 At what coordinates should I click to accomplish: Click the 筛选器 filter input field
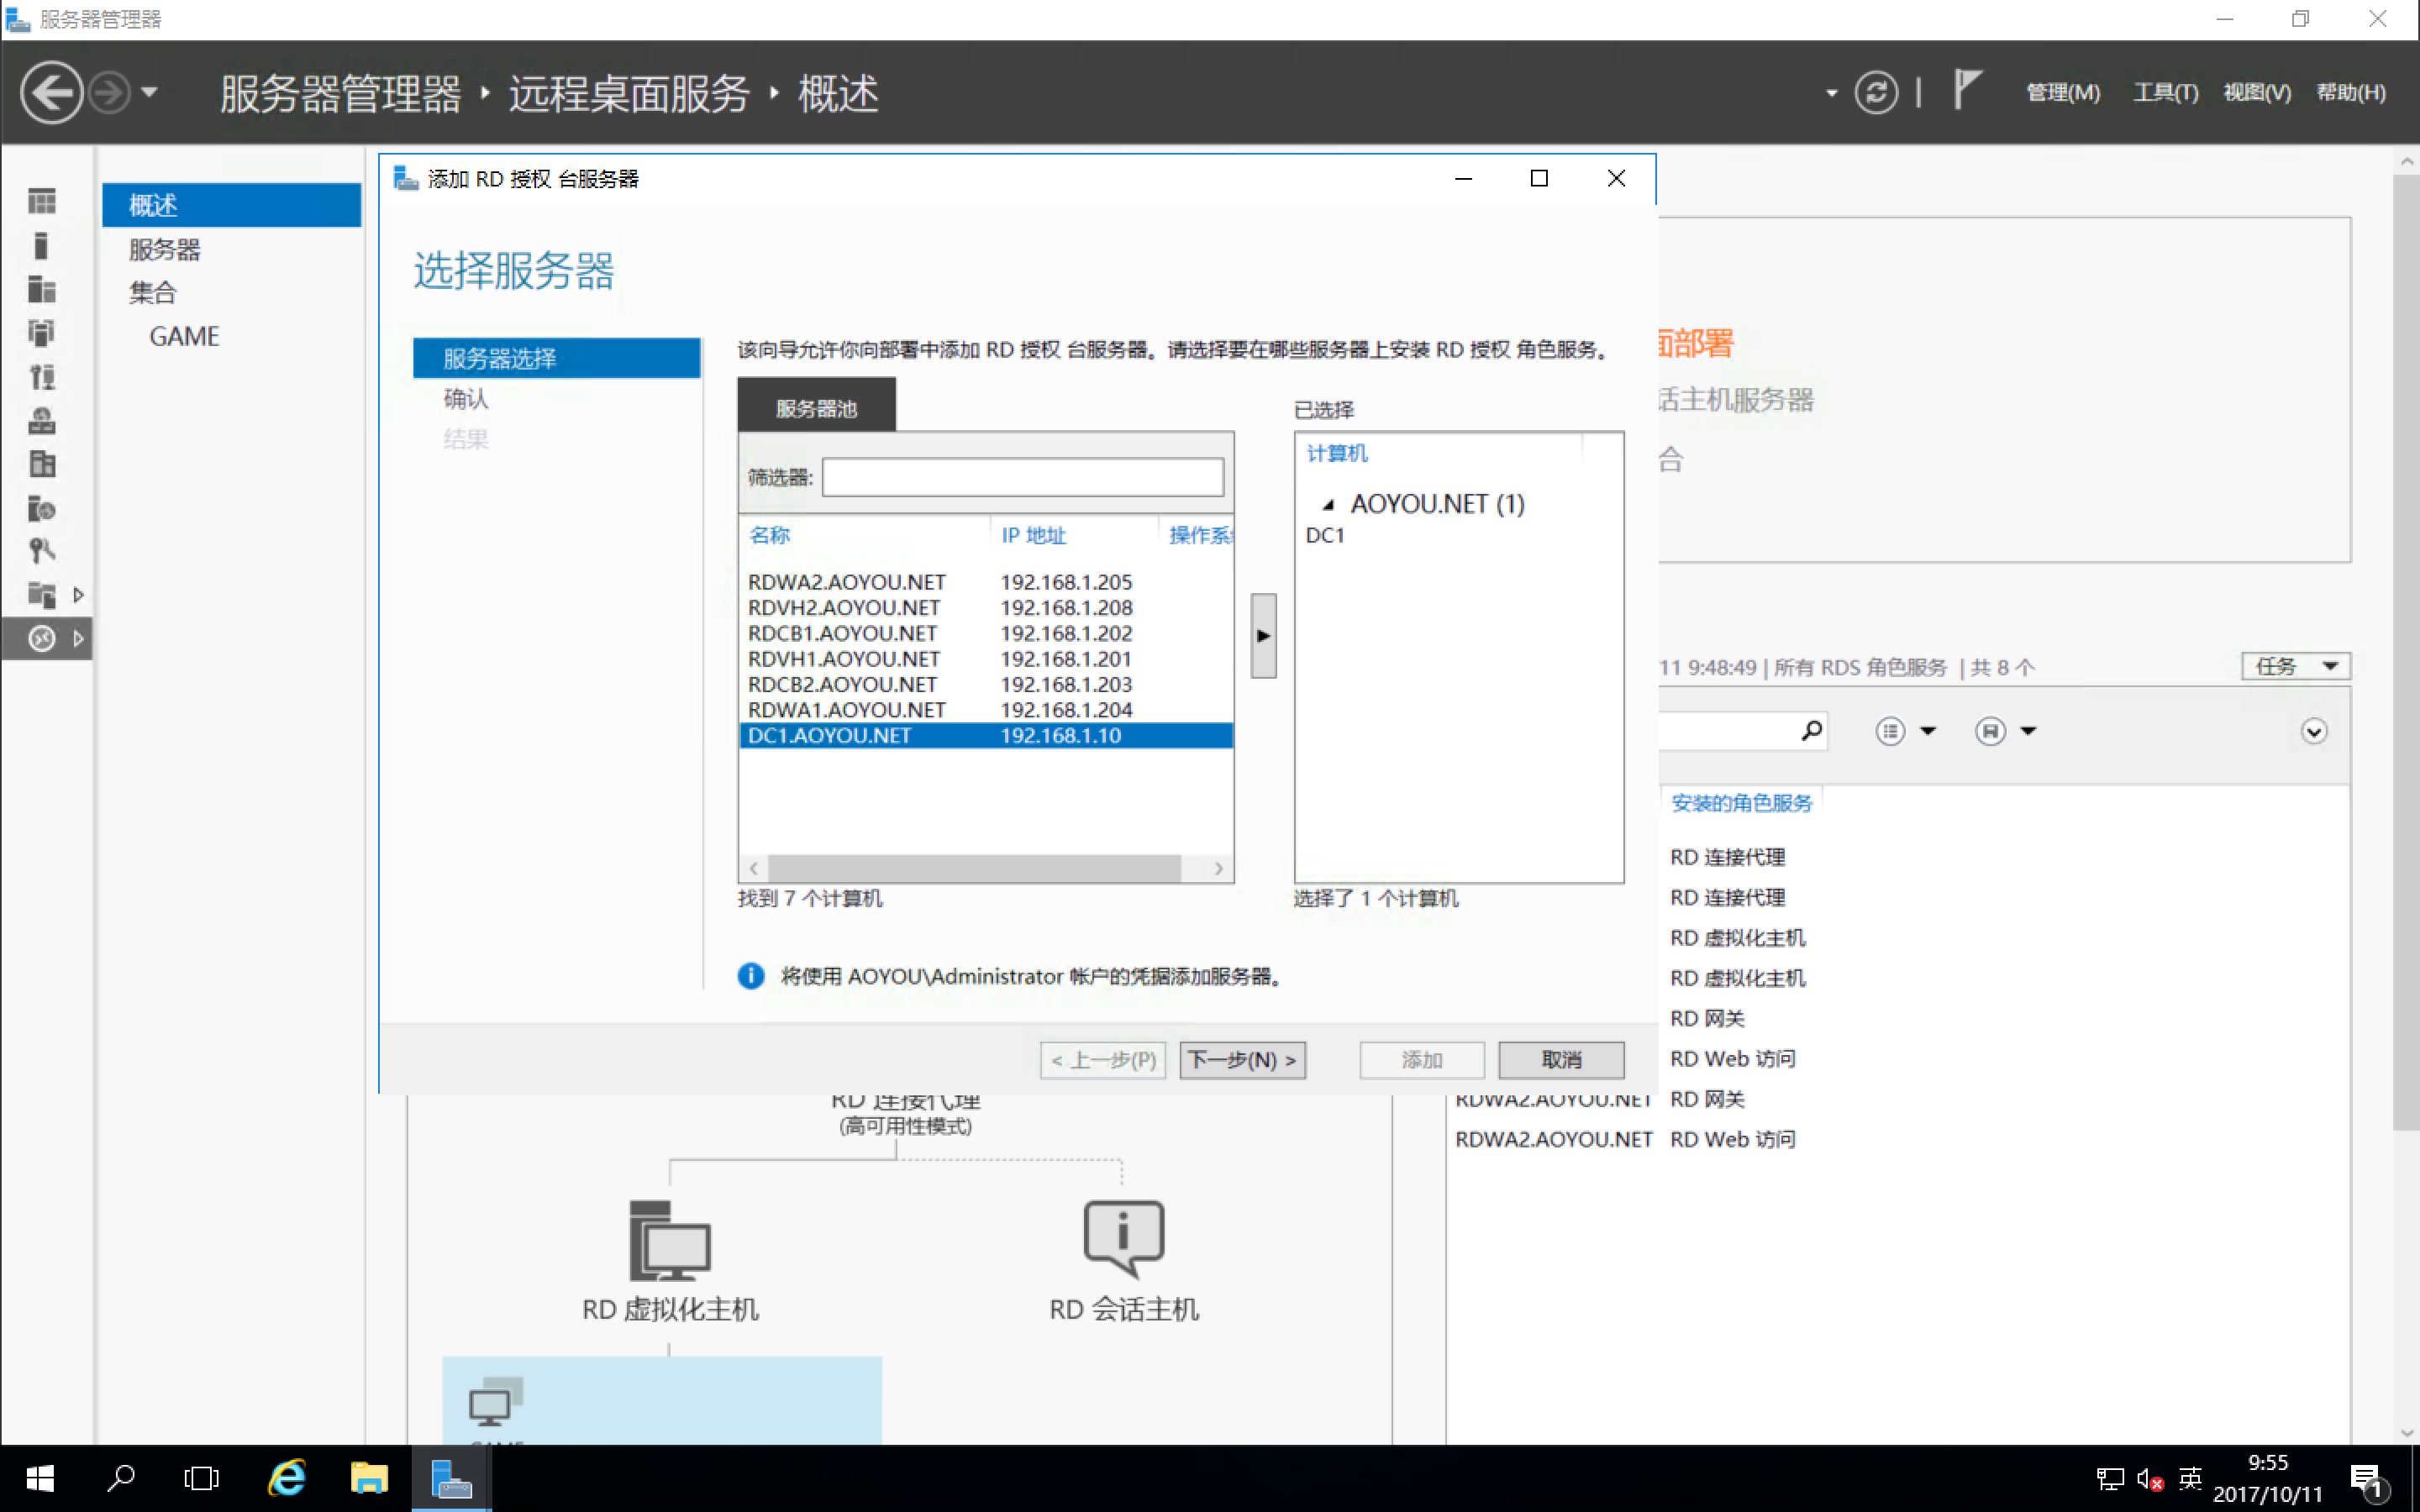point(1022,477)
